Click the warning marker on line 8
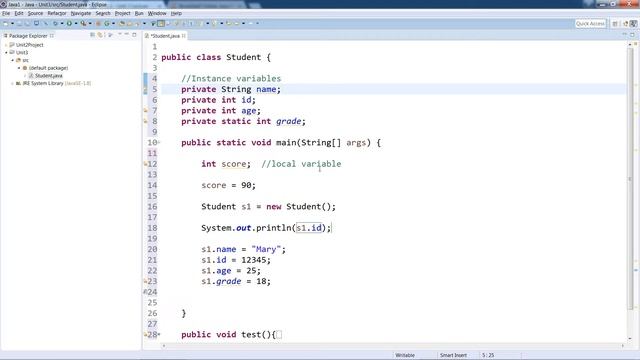 coord(145,121)
